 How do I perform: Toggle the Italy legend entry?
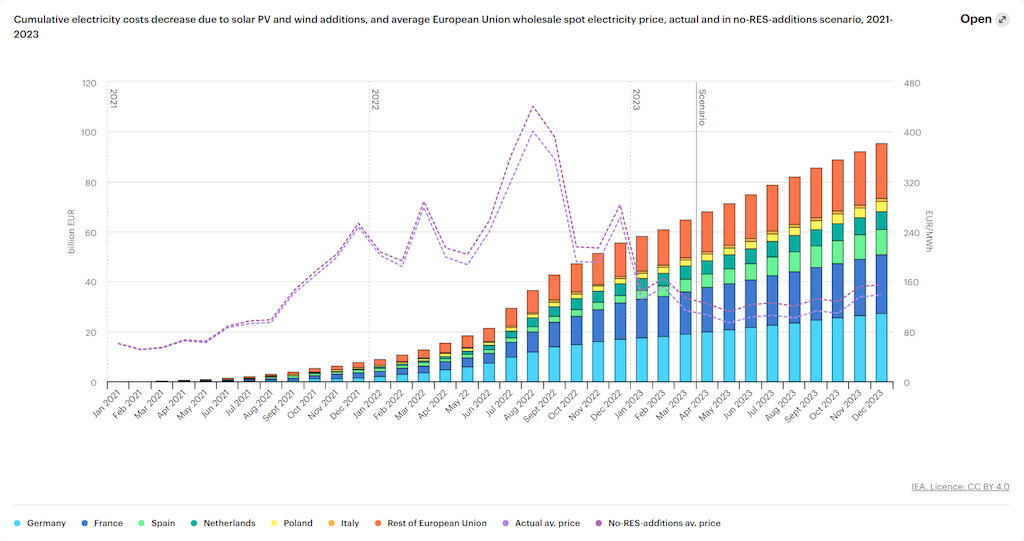tap(344, 523)
